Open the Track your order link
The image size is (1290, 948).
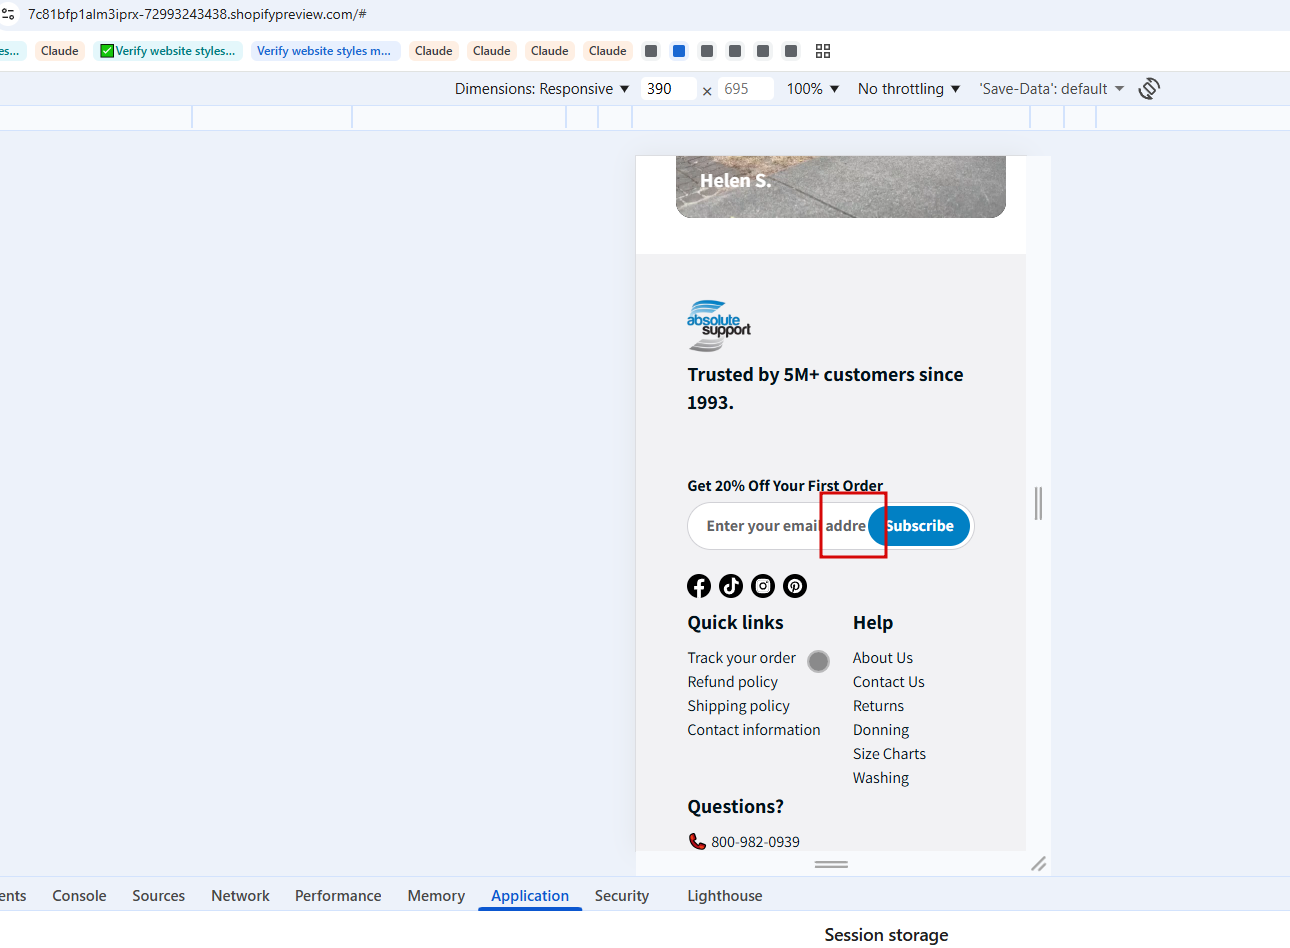click(742, 658)
